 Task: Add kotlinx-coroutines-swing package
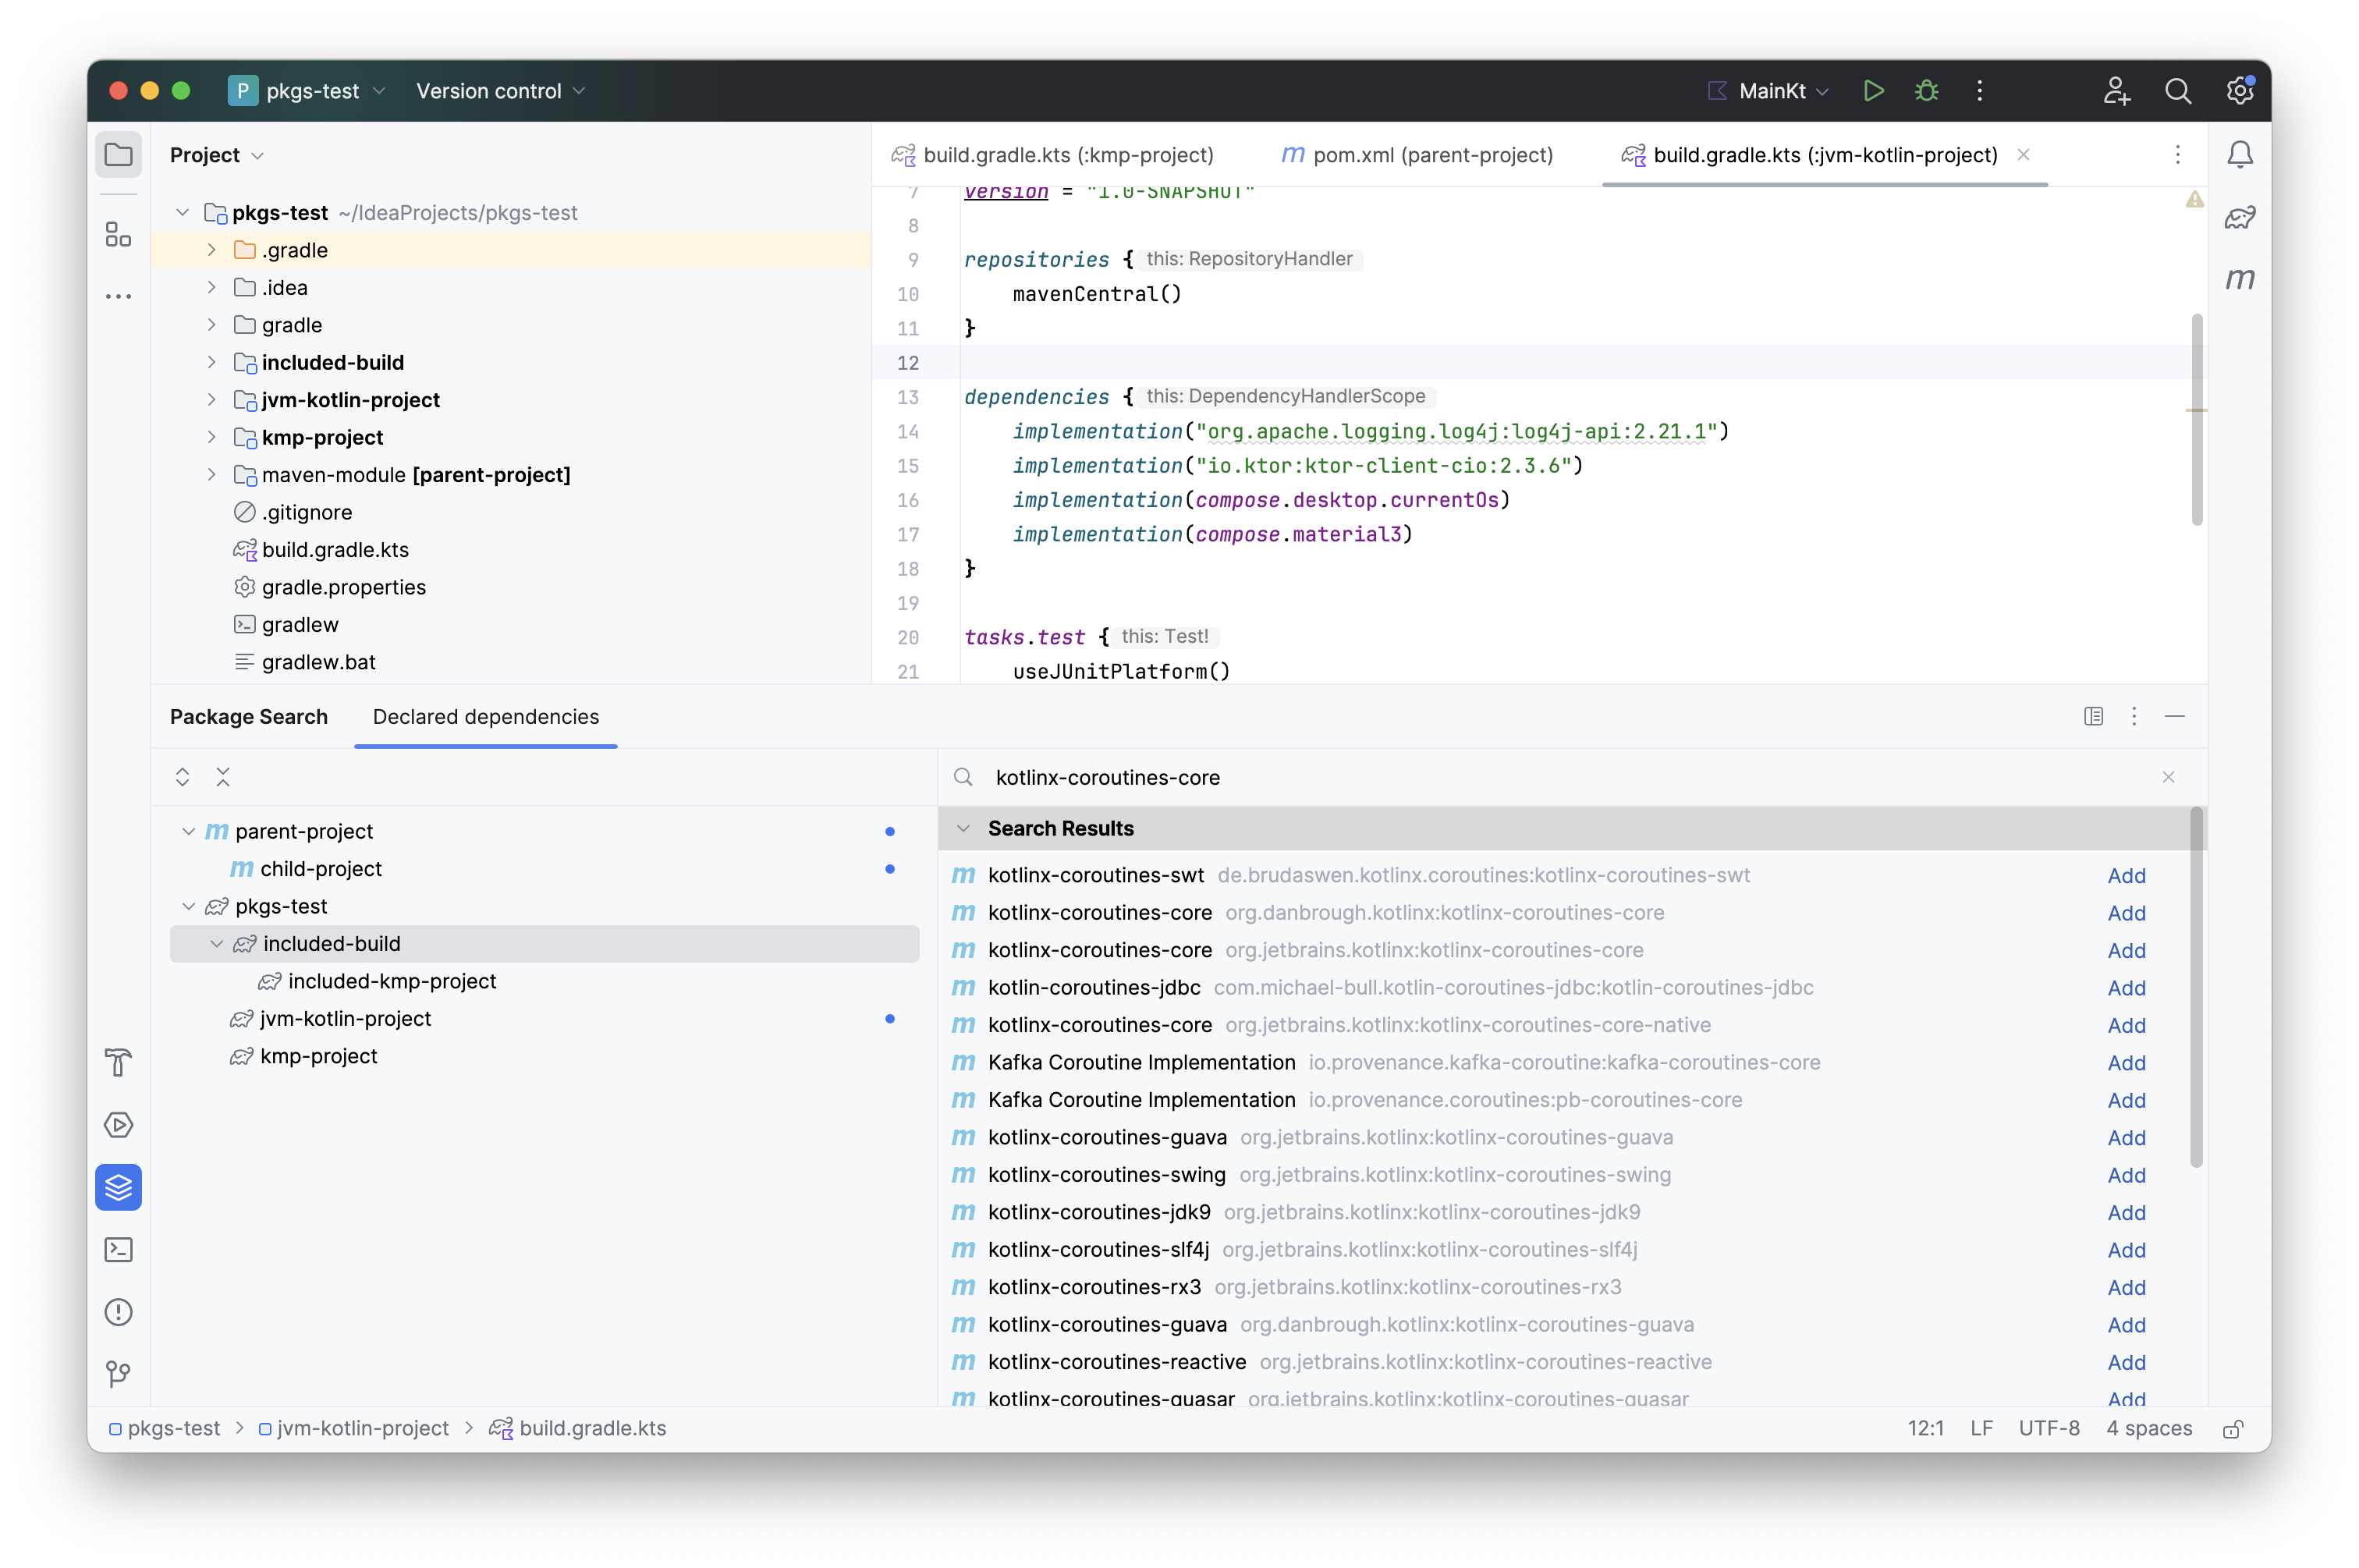tap(2126, 1175)
